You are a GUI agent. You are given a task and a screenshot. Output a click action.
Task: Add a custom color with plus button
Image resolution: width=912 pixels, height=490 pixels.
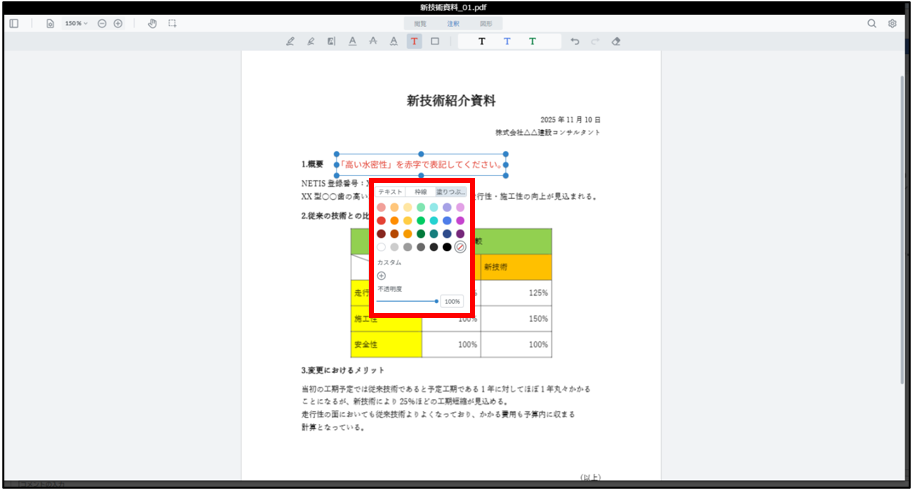[381, 275]
